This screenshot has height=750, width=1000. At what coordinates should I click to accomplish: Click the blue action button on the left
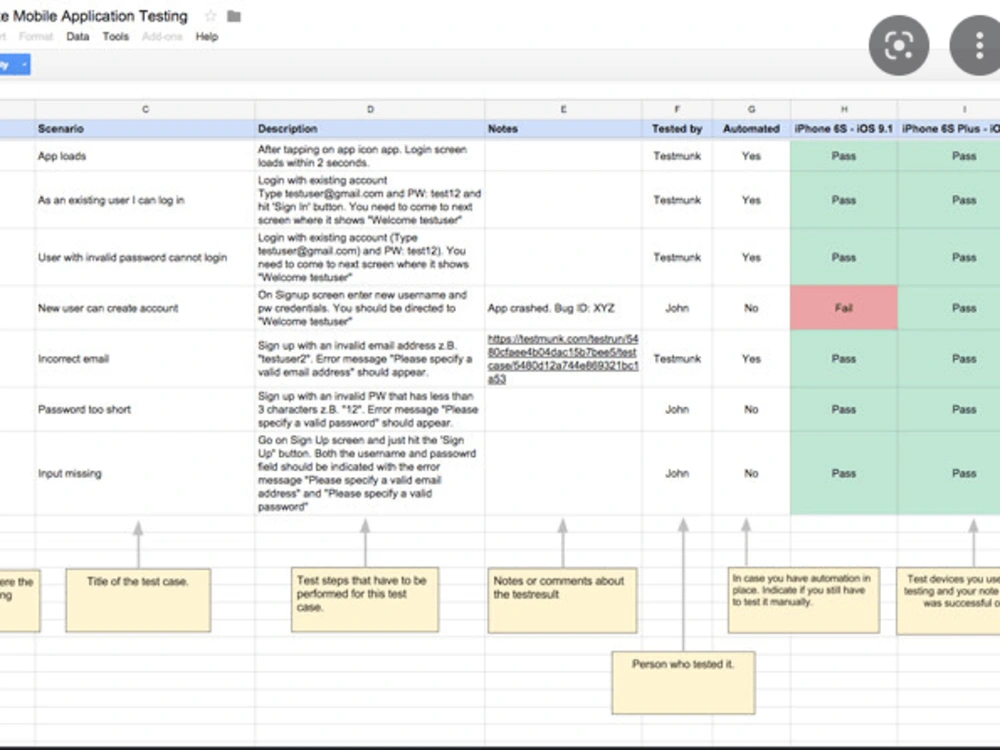tap(10, 64)
